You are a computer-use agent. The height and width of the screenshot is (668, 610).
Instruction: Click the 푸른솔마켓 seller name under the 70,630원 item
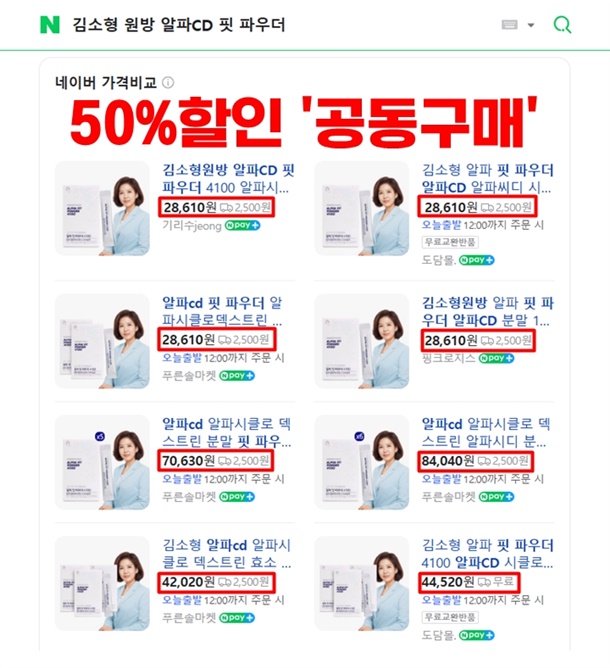pos(189,497)
